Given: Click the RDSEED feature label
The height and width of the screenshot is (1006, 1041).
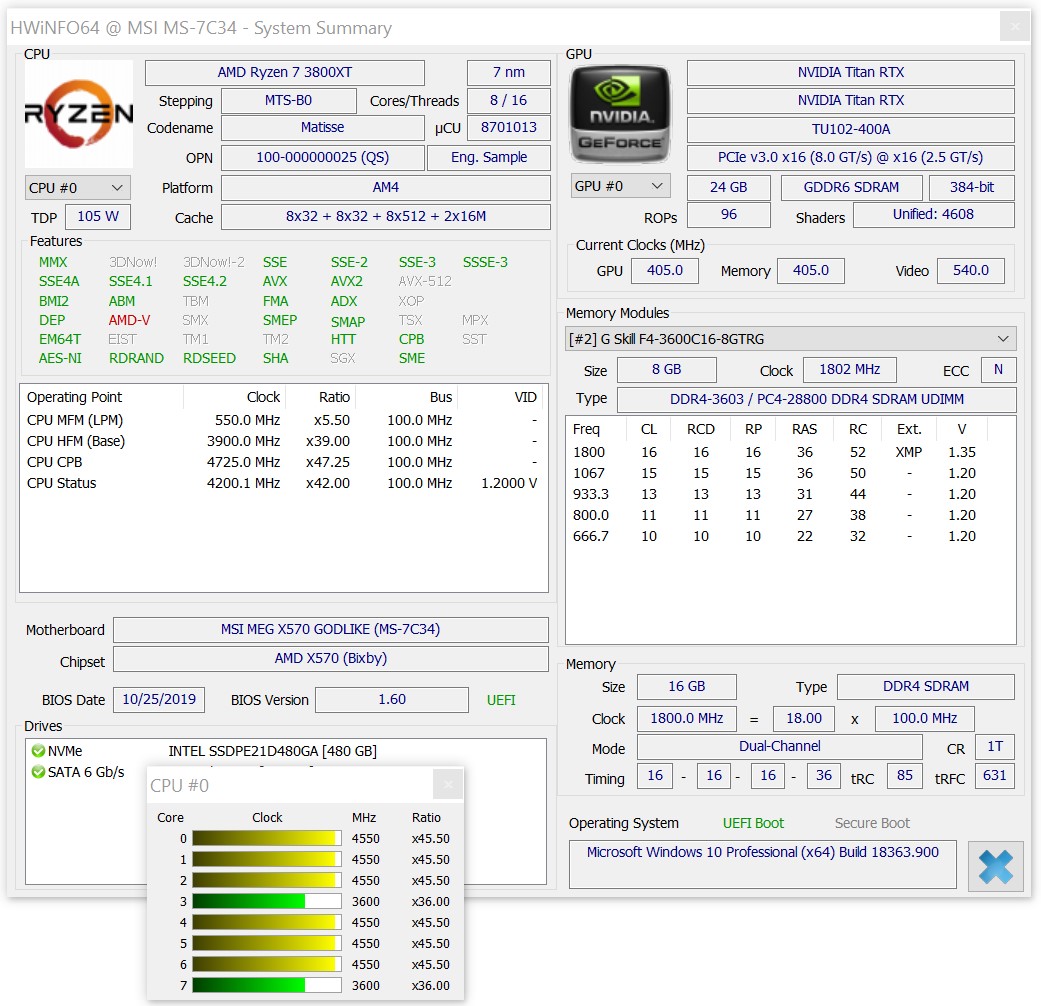Looking at the screenshot, I should point(209,359).
